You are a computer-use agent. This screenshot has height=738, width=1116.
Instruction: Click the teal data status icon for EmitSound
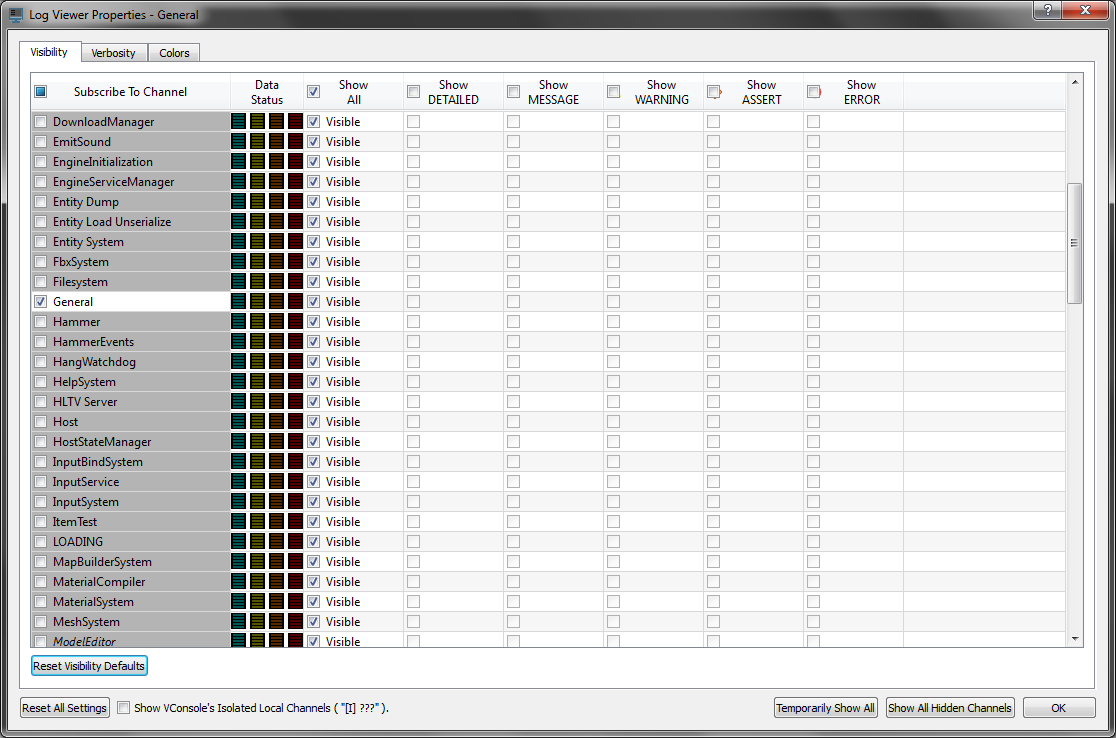238,141
